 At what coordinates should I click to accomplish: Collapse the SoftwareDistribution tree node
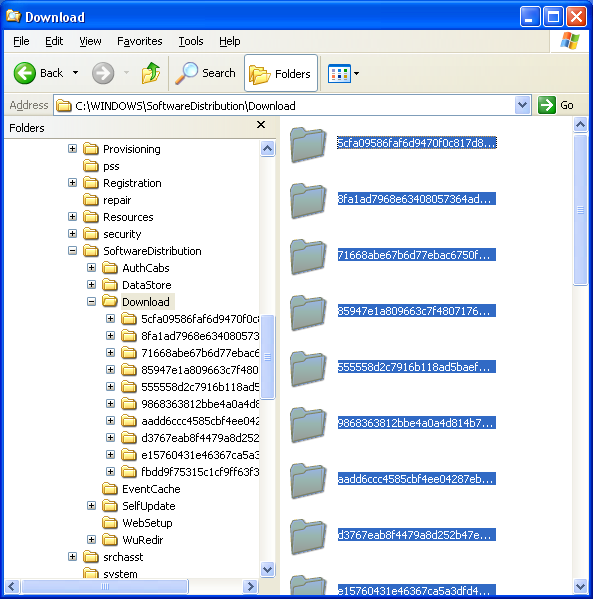(72, 251)
